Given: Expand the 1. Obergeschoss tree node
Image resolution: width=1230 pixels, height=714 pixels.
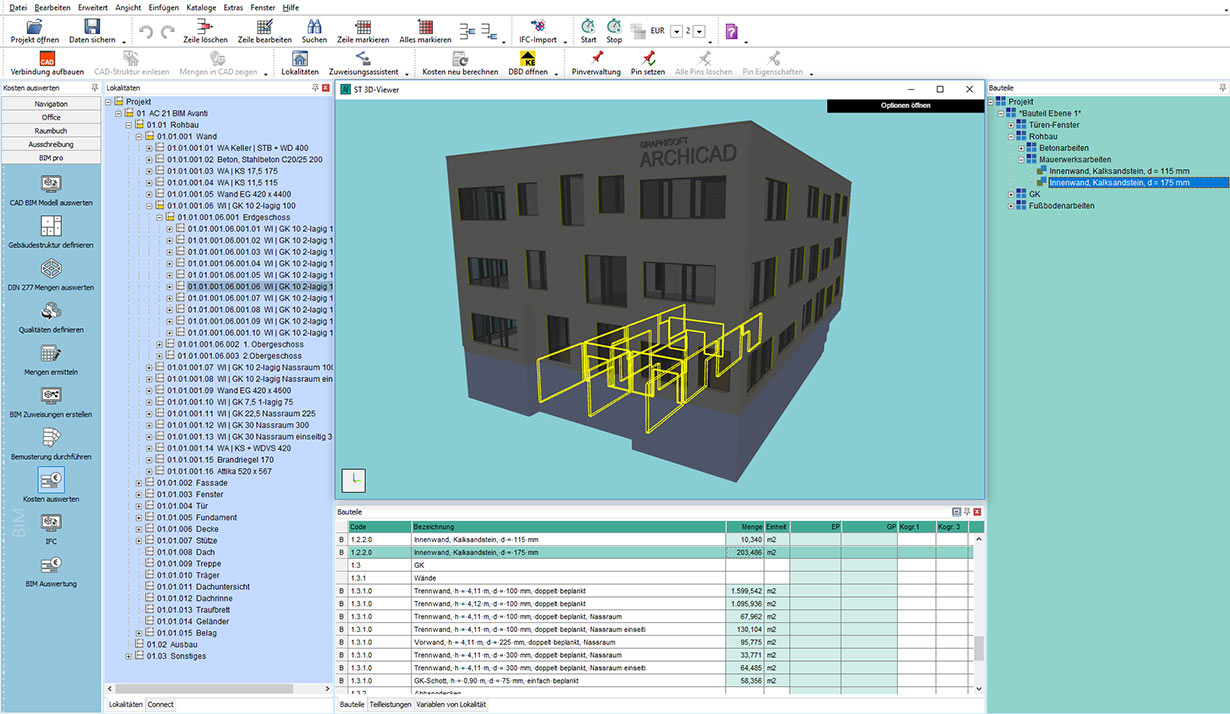Looking at the screenshot, I should [x=160, y=344].
